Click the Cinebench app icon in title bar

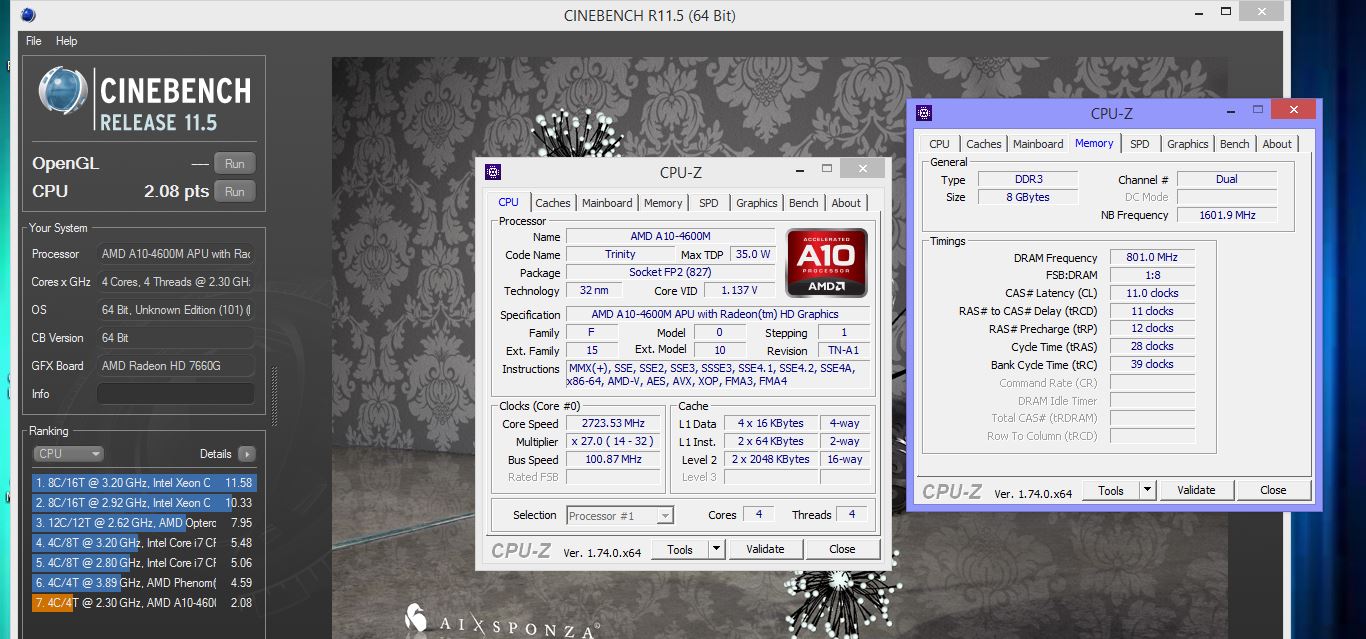click(x=28, y=15)
